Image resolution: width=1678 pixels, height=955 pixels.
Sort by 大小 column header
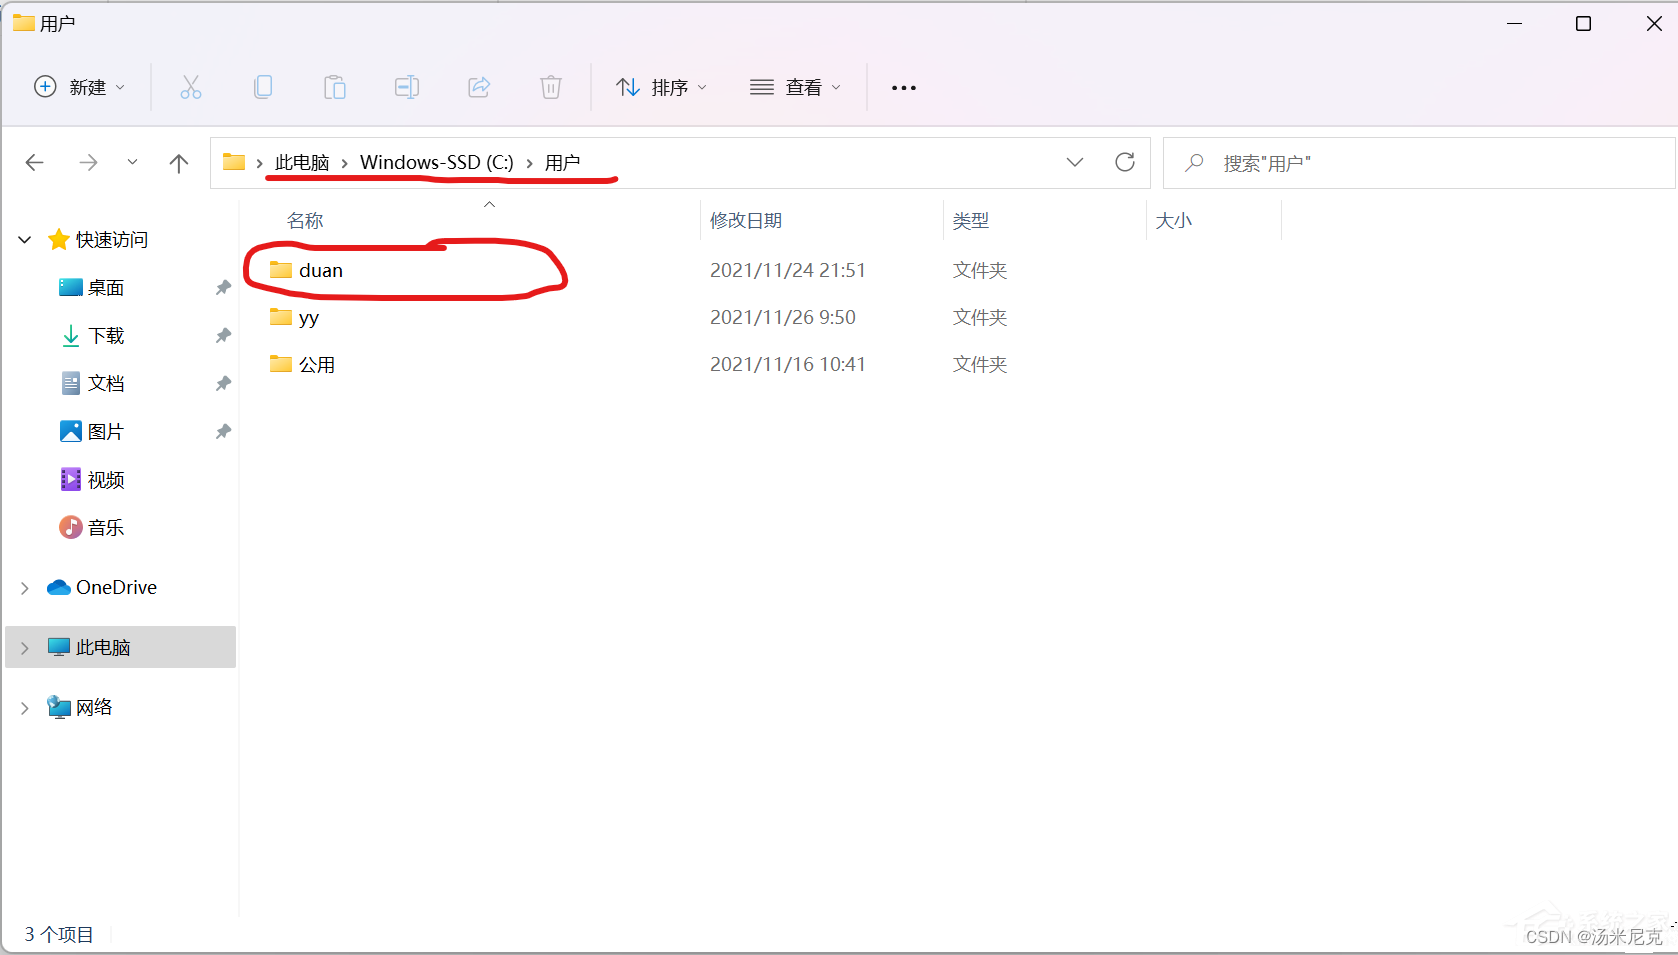1174,221
